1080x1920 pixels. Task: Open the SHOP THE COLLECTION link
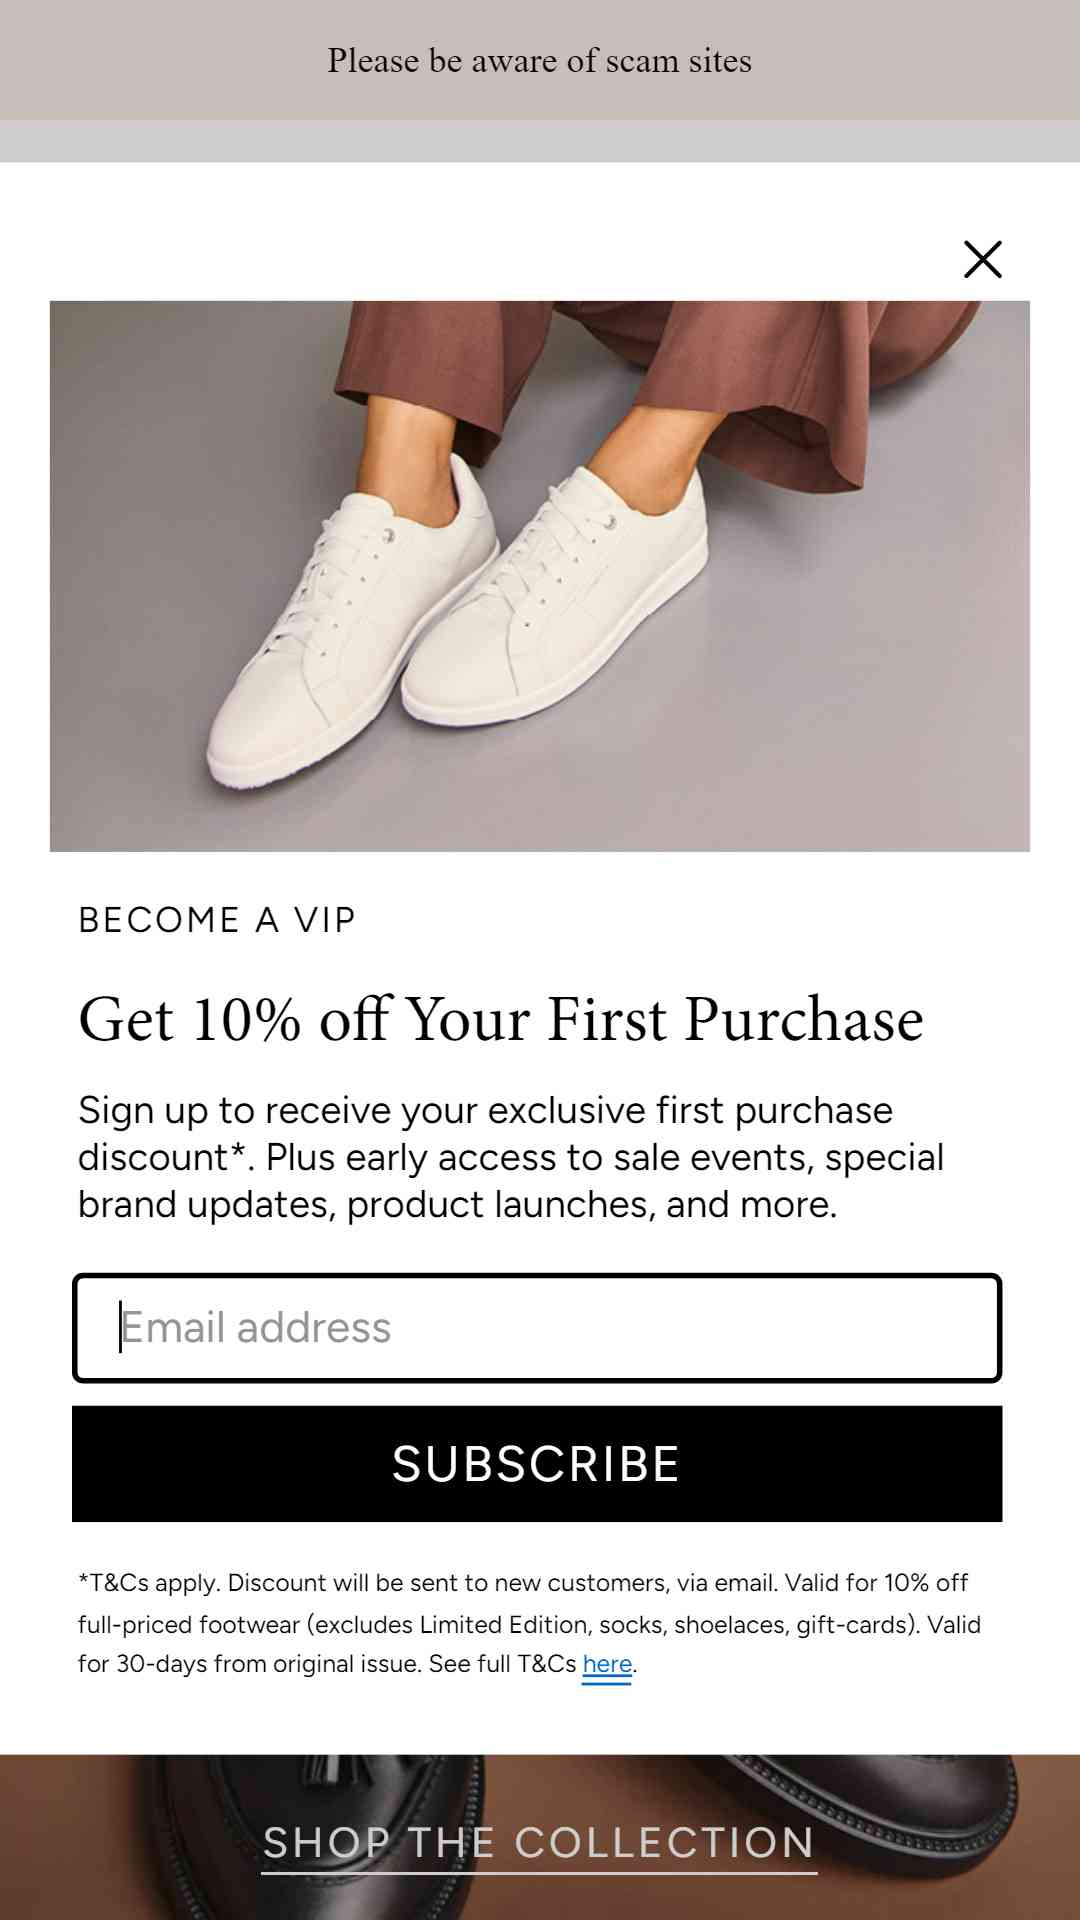[539, 1843]
